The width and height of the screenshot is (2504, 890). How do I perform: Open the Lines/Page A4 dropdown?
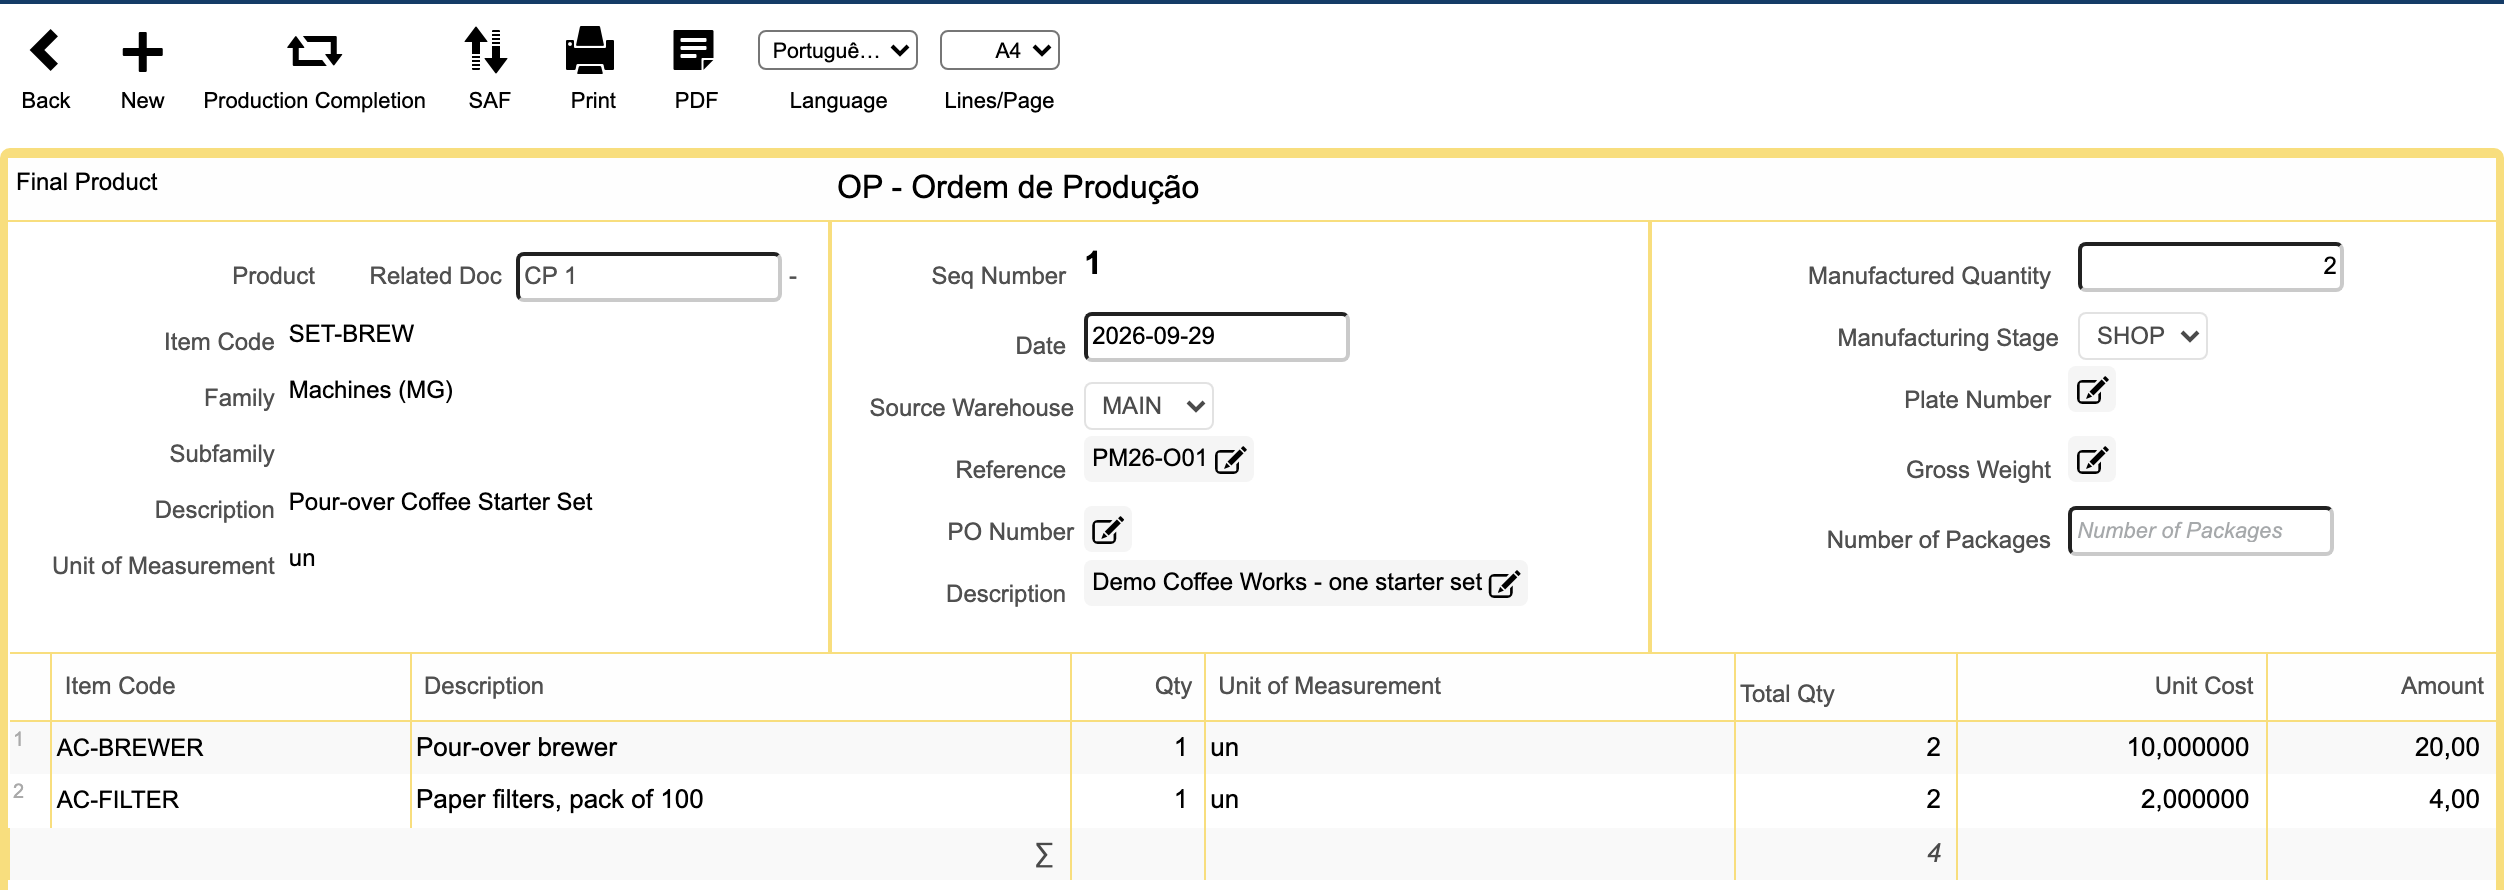(x=999, y=50)
